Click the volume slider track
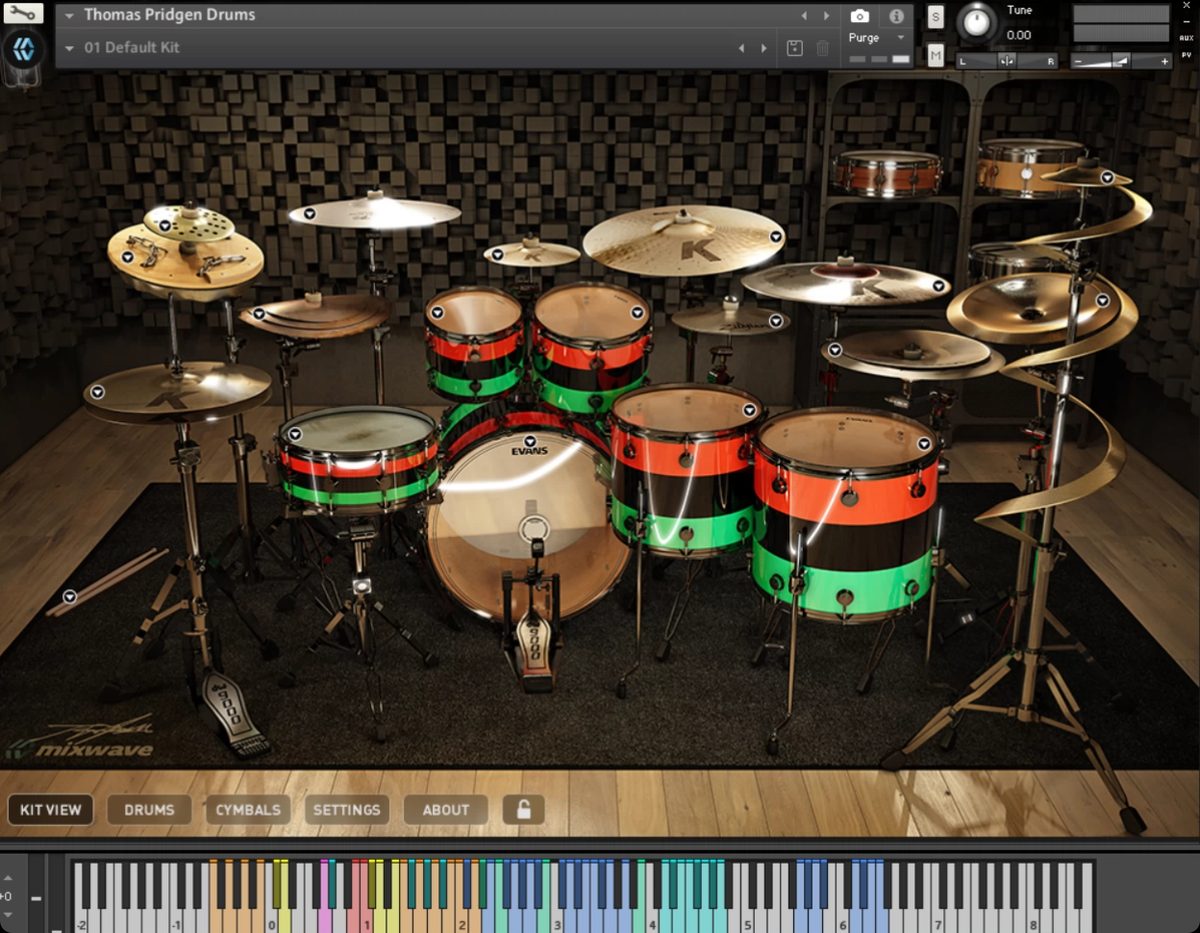1200x933 pixels. click(1121, 61)
